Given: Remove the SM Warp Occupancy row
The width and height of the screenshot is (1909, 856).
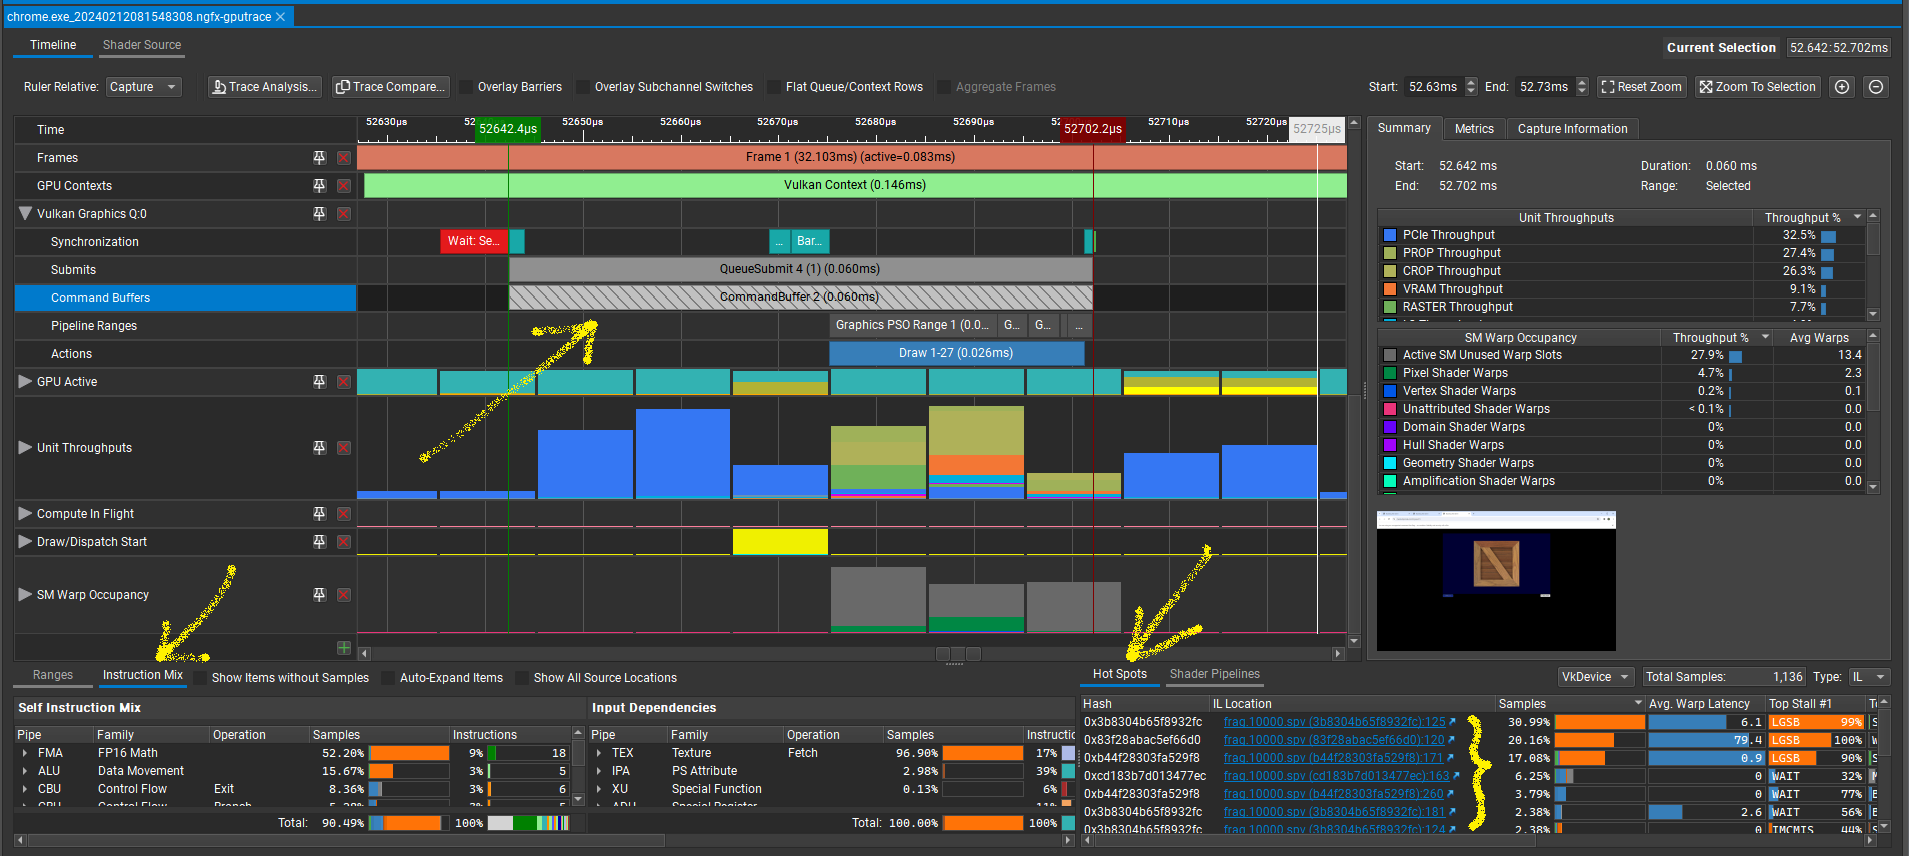Looking at the screenshot, I should [344, 595].
